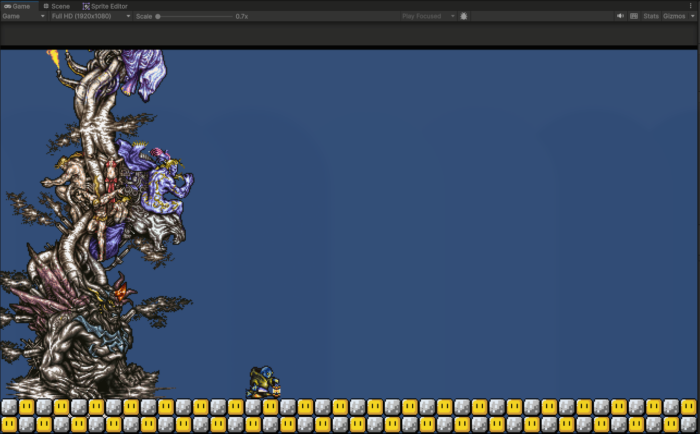Screen dimensions: 700x434
Task: Click the orange flame atop the boss tower
Action: click(x=53, y=57)
